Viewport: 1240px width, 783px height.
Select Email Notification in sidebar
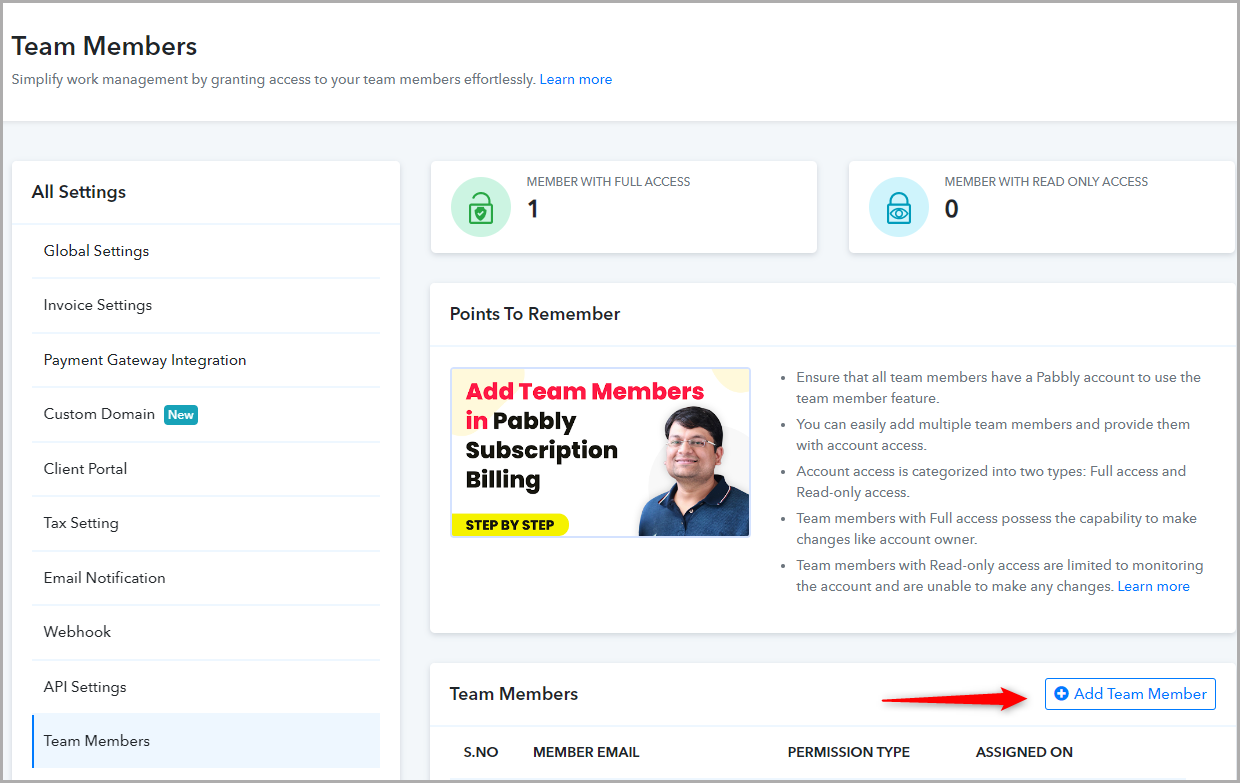[x=206, y=577]
